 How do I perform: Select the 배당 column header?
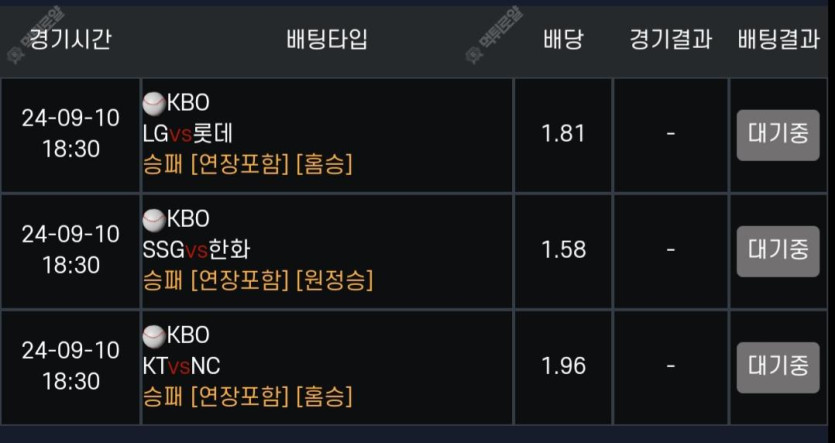(563, 39)
